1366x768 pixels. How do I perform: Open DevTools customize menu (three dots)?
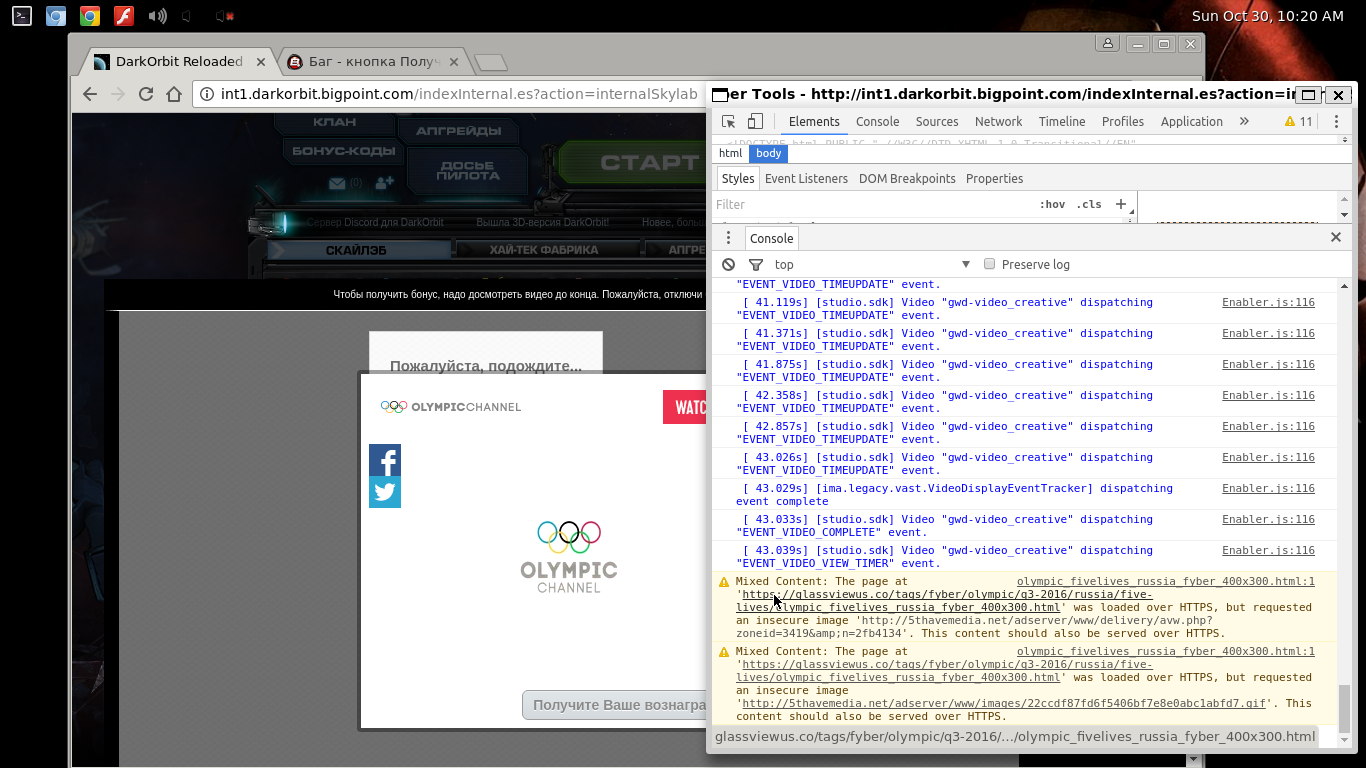pyautogui.click(x=1336, y=121)
